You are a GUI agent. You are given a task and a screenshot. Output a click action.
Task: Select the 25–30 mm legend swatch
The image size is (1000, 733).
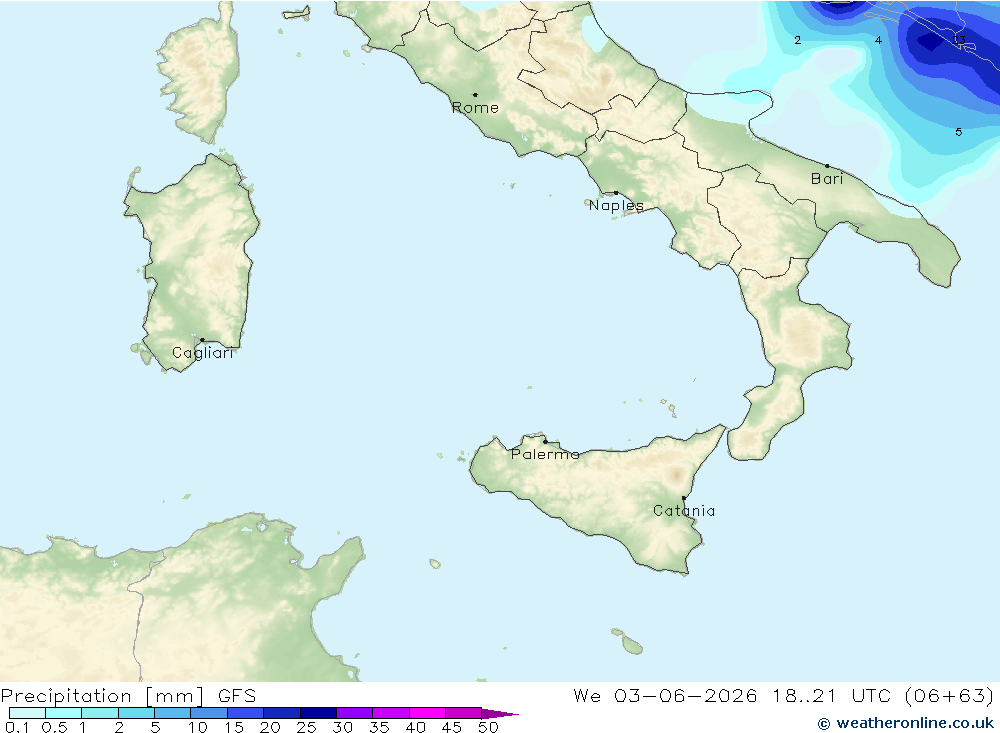tap(318, 713)
